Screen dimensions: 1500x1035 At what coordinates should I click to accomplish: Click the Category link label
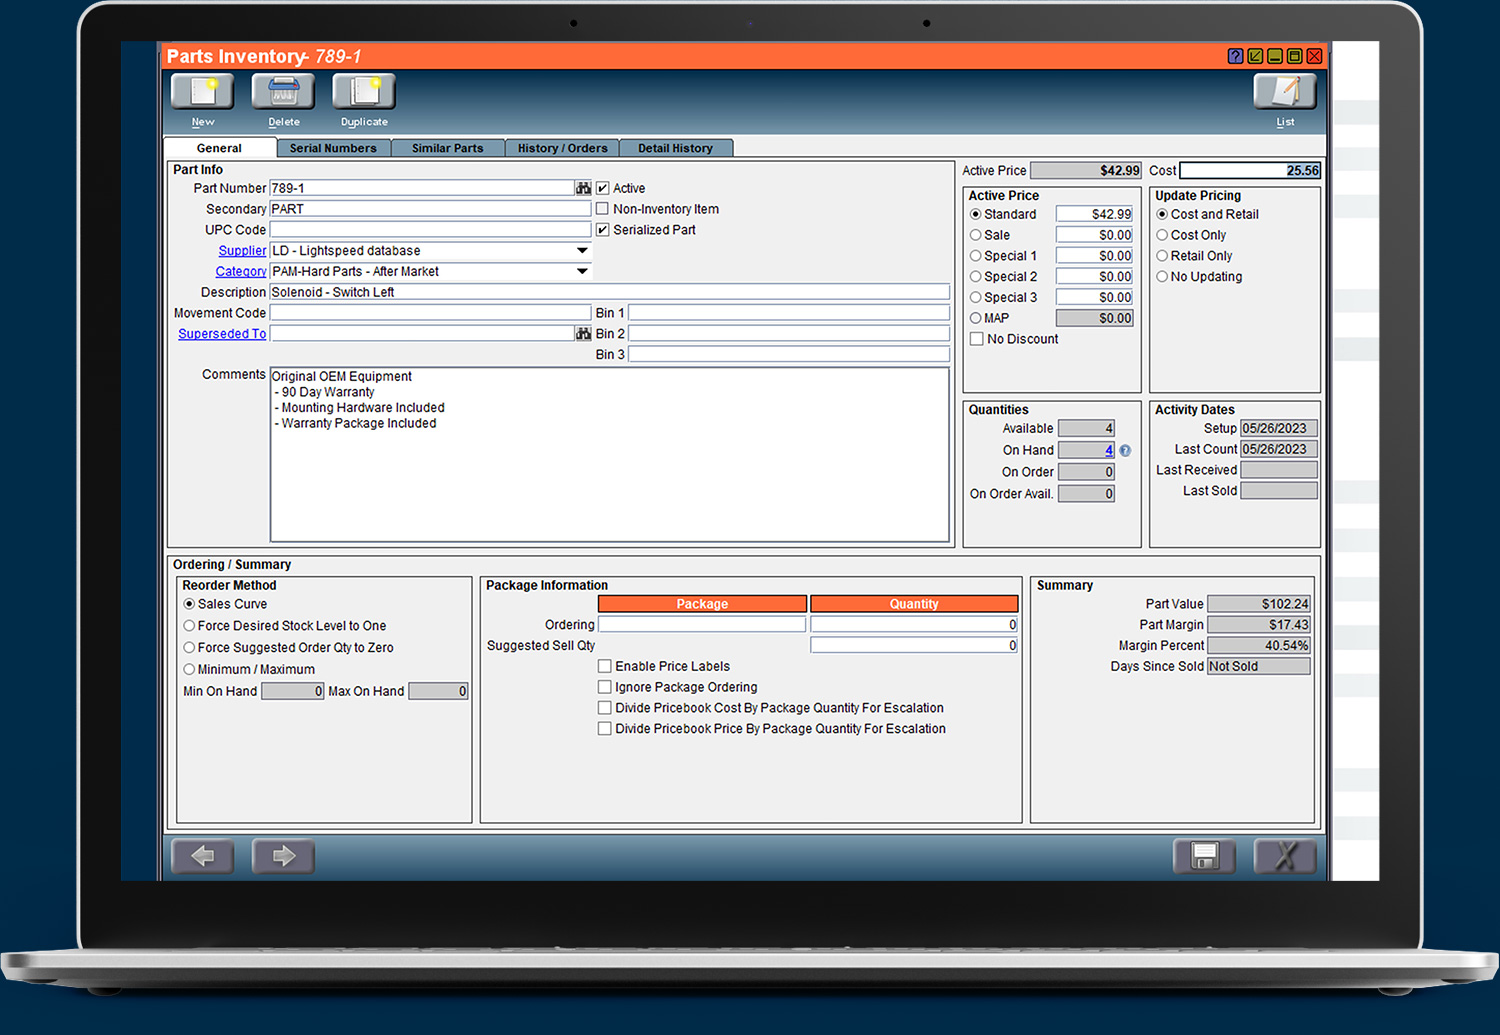click(241, 271)
